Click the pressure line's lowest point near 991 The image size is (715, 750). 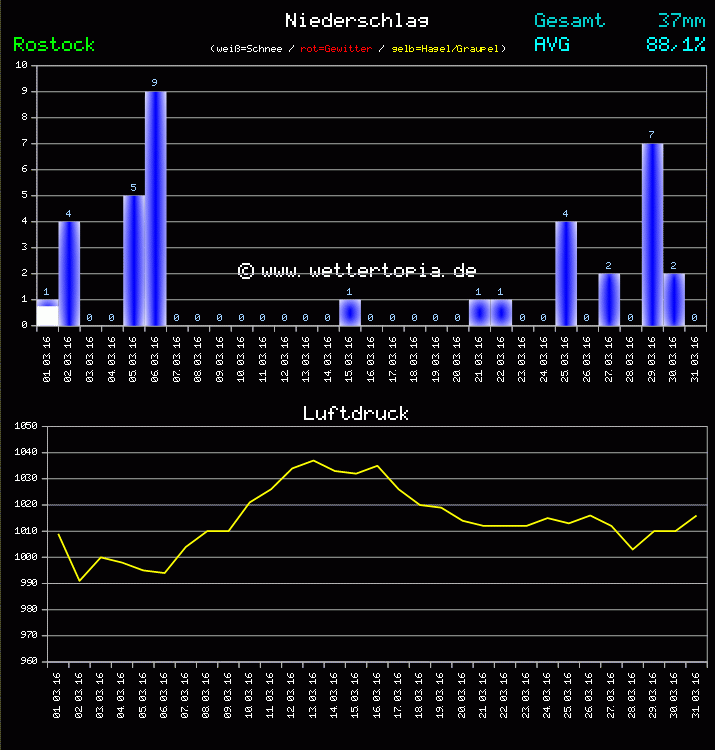pos(79,580)
